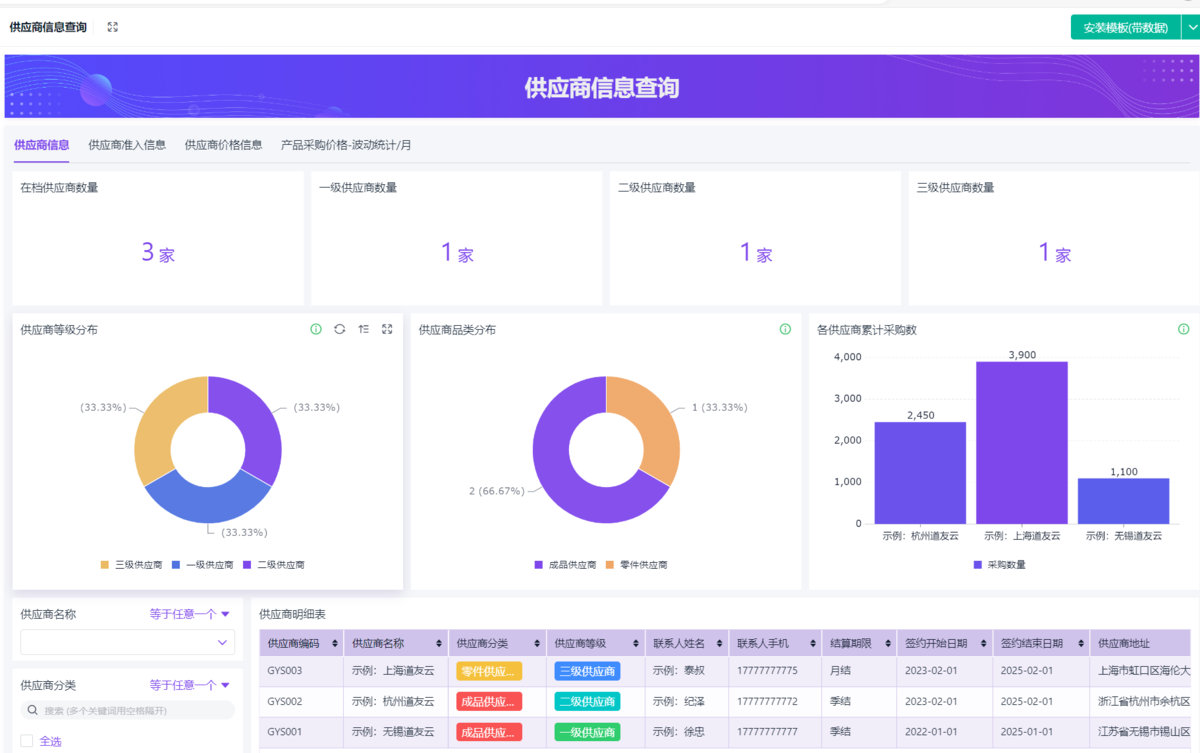This screenshot has width=1200, height=753.
Task: Click fullscreen icon beside the 供应商信息查询 page title
Action: pos(113,27)
